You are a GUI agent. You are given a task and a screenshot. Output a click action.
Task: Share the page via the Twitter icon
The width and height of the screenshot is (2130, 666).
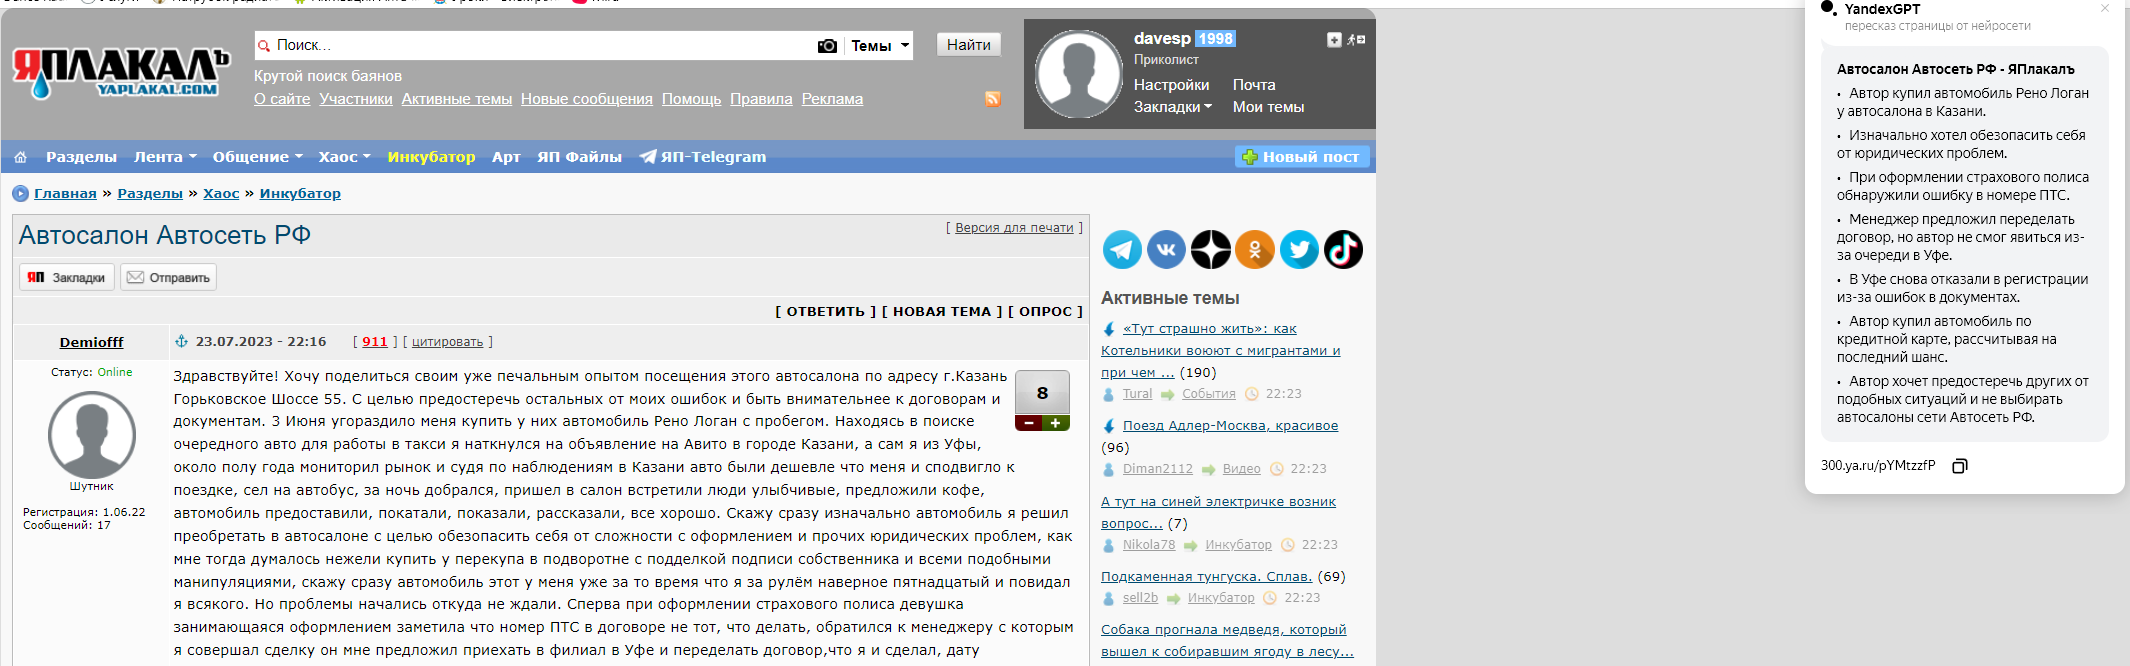(1299, 249)
